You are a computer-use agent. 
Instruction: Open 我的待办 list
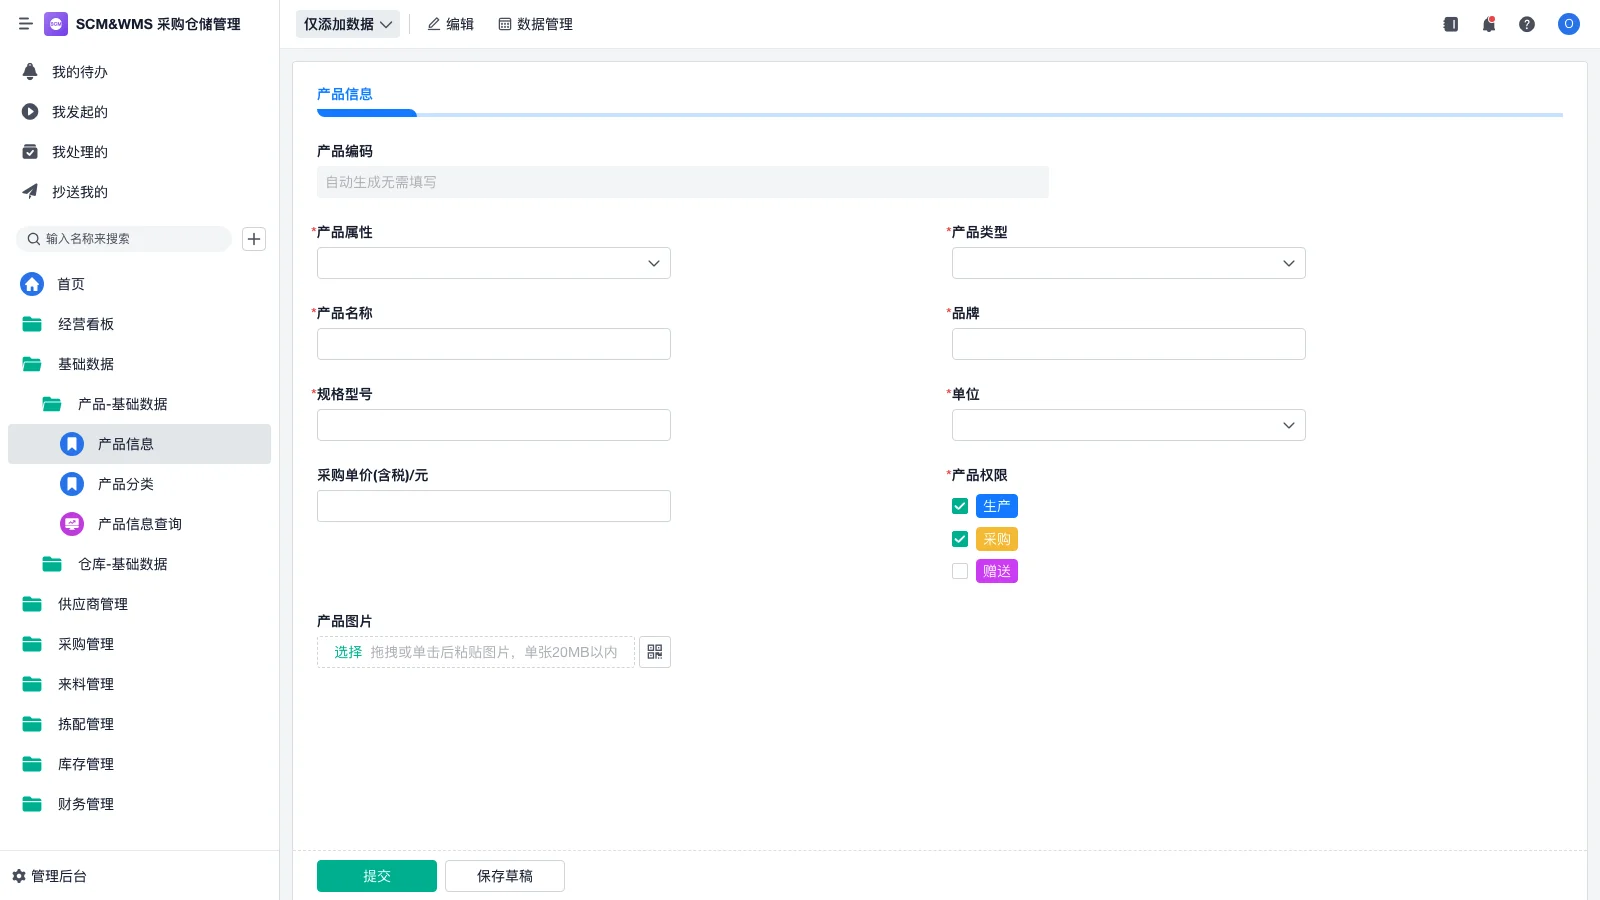pos(139,72)
